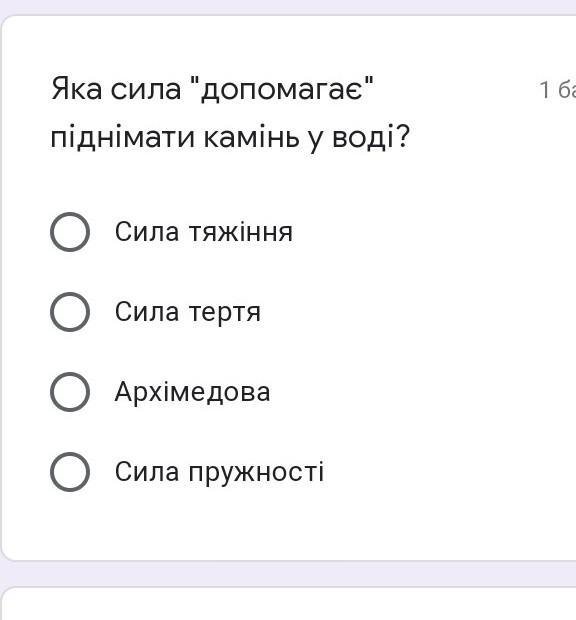Click the next question card at the bottom

[289, 604]
